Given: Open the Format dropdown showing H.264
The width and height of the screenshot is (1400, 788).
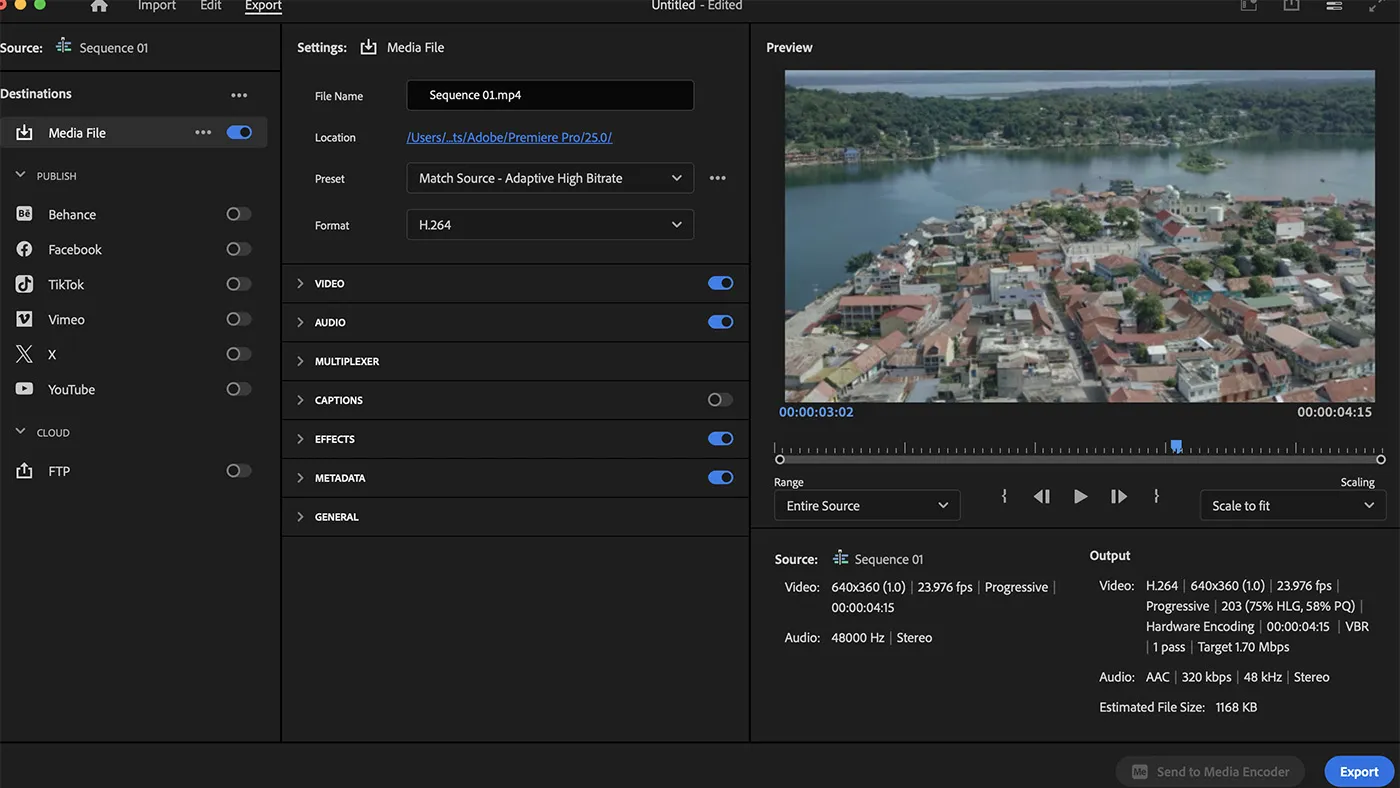Looking at the screenshot, I should (x=549, y=224).
